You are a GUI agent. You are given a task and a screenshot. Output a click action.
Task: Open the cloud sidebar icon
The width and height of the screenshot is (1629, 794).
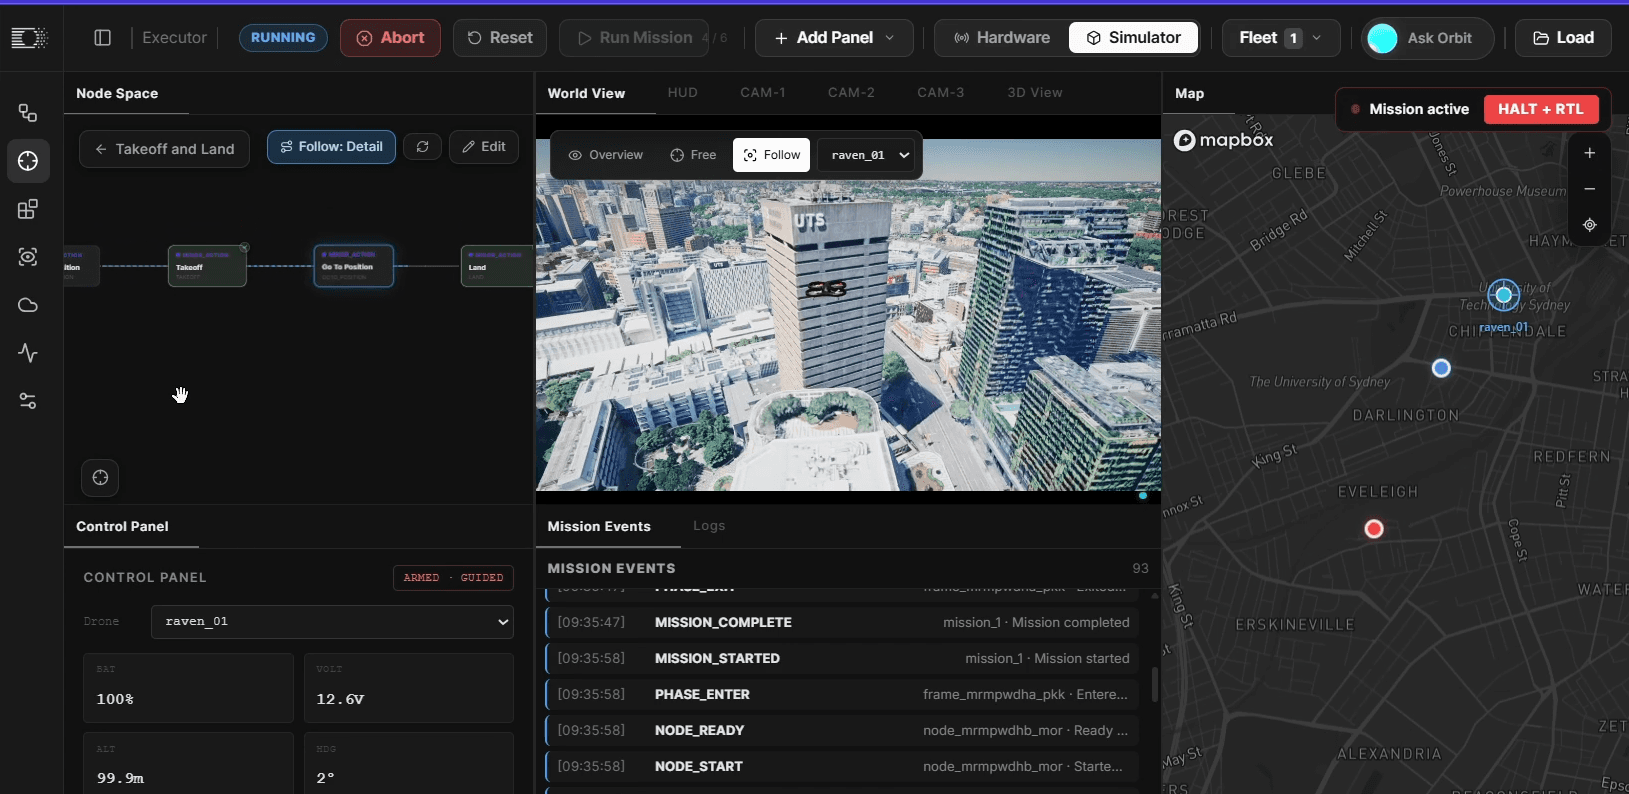[28, 305]
